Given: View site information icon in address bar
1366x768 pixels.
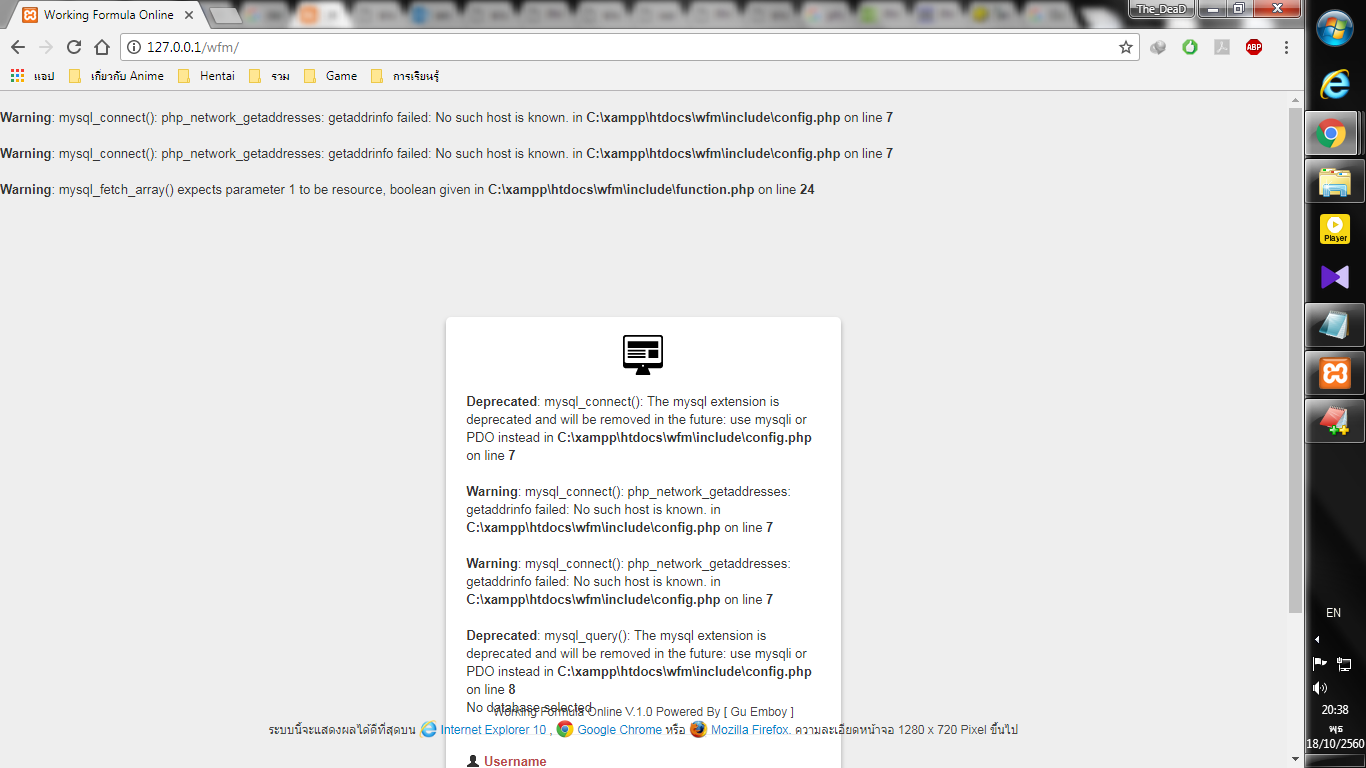Looking at the screenshot, I should [x=134, y=47].
